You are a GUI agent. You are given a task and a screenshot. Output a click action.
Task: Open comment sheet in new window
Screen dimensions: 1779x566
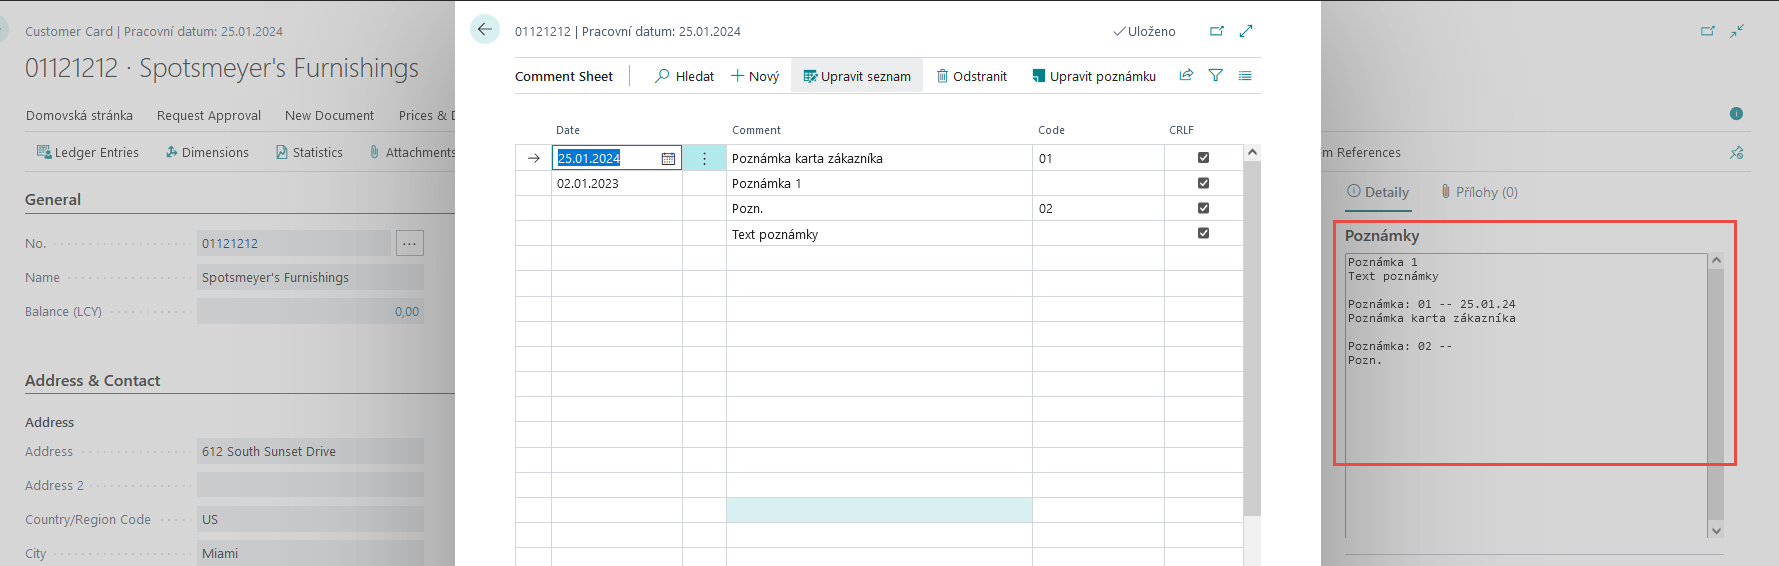pos(1217,31)
